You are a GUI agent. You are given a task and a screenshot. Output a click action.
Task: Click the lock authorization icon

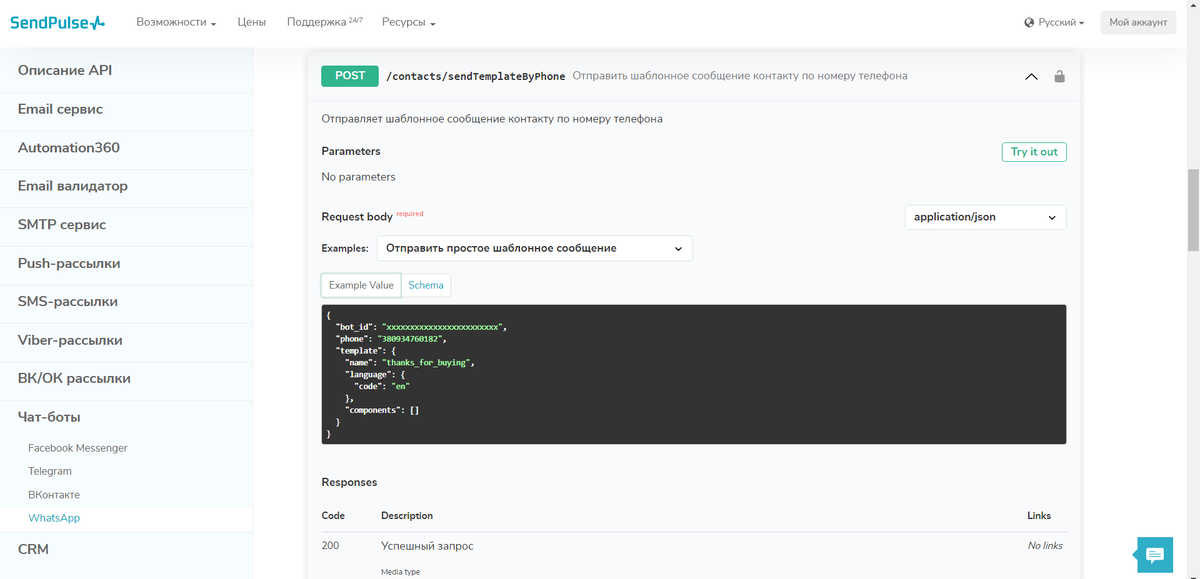(x=1060, y=76)
